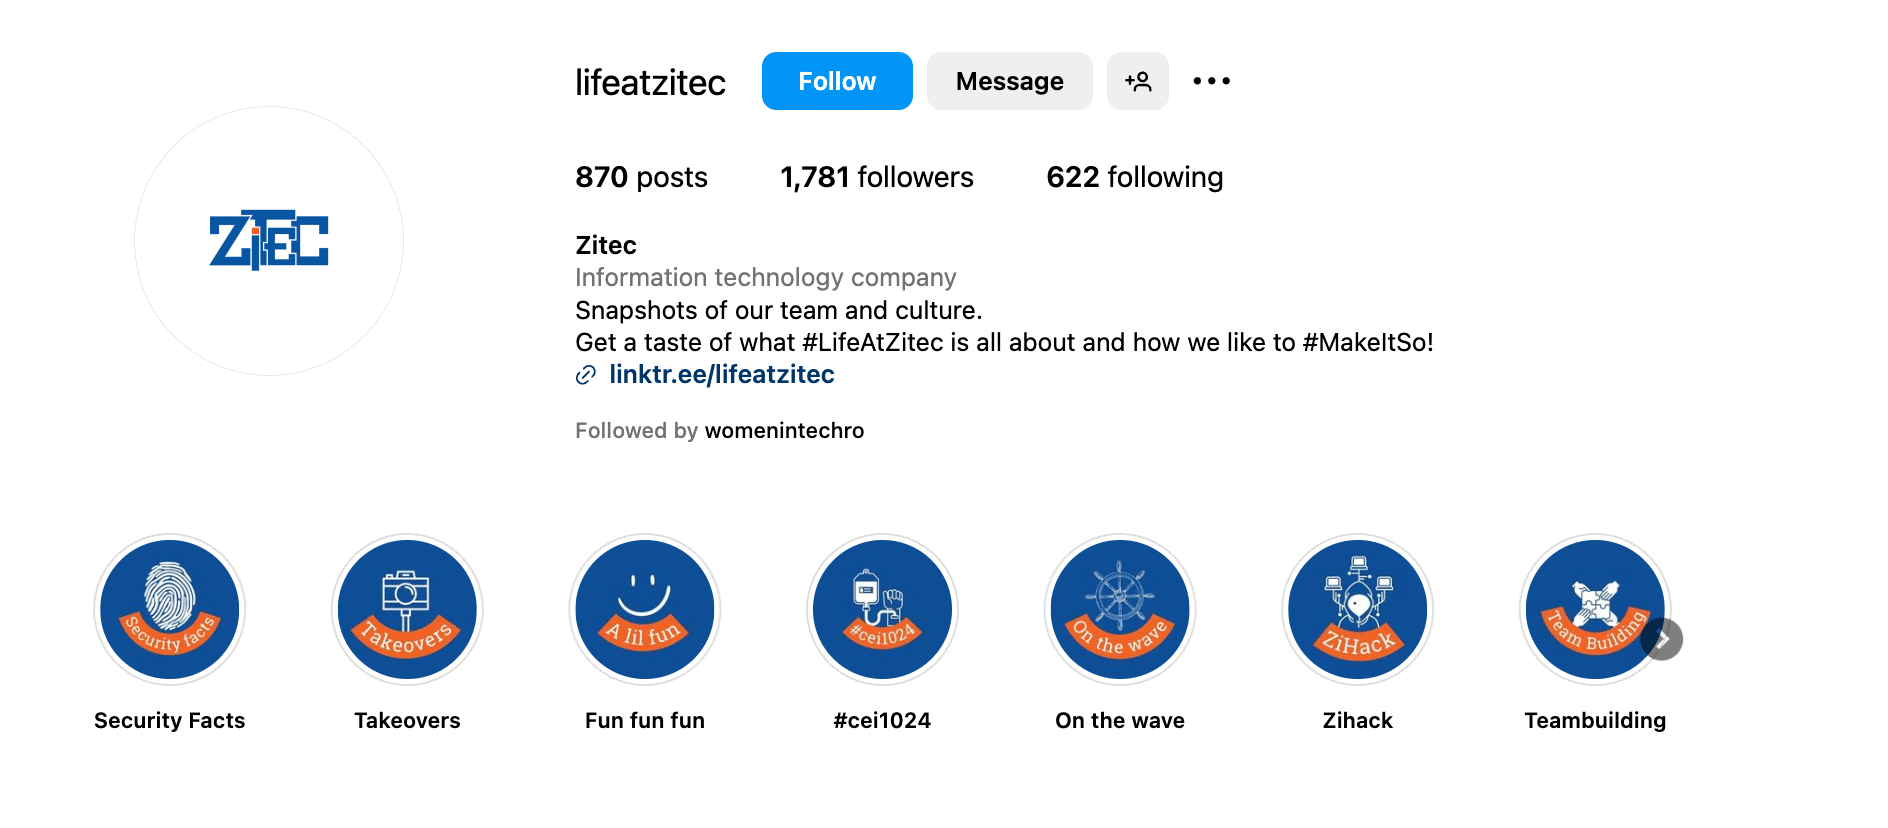The width and height of the screenshot is (1888, 828).
Task: Open womenintechro profile link
Action: tap(784, 430)
